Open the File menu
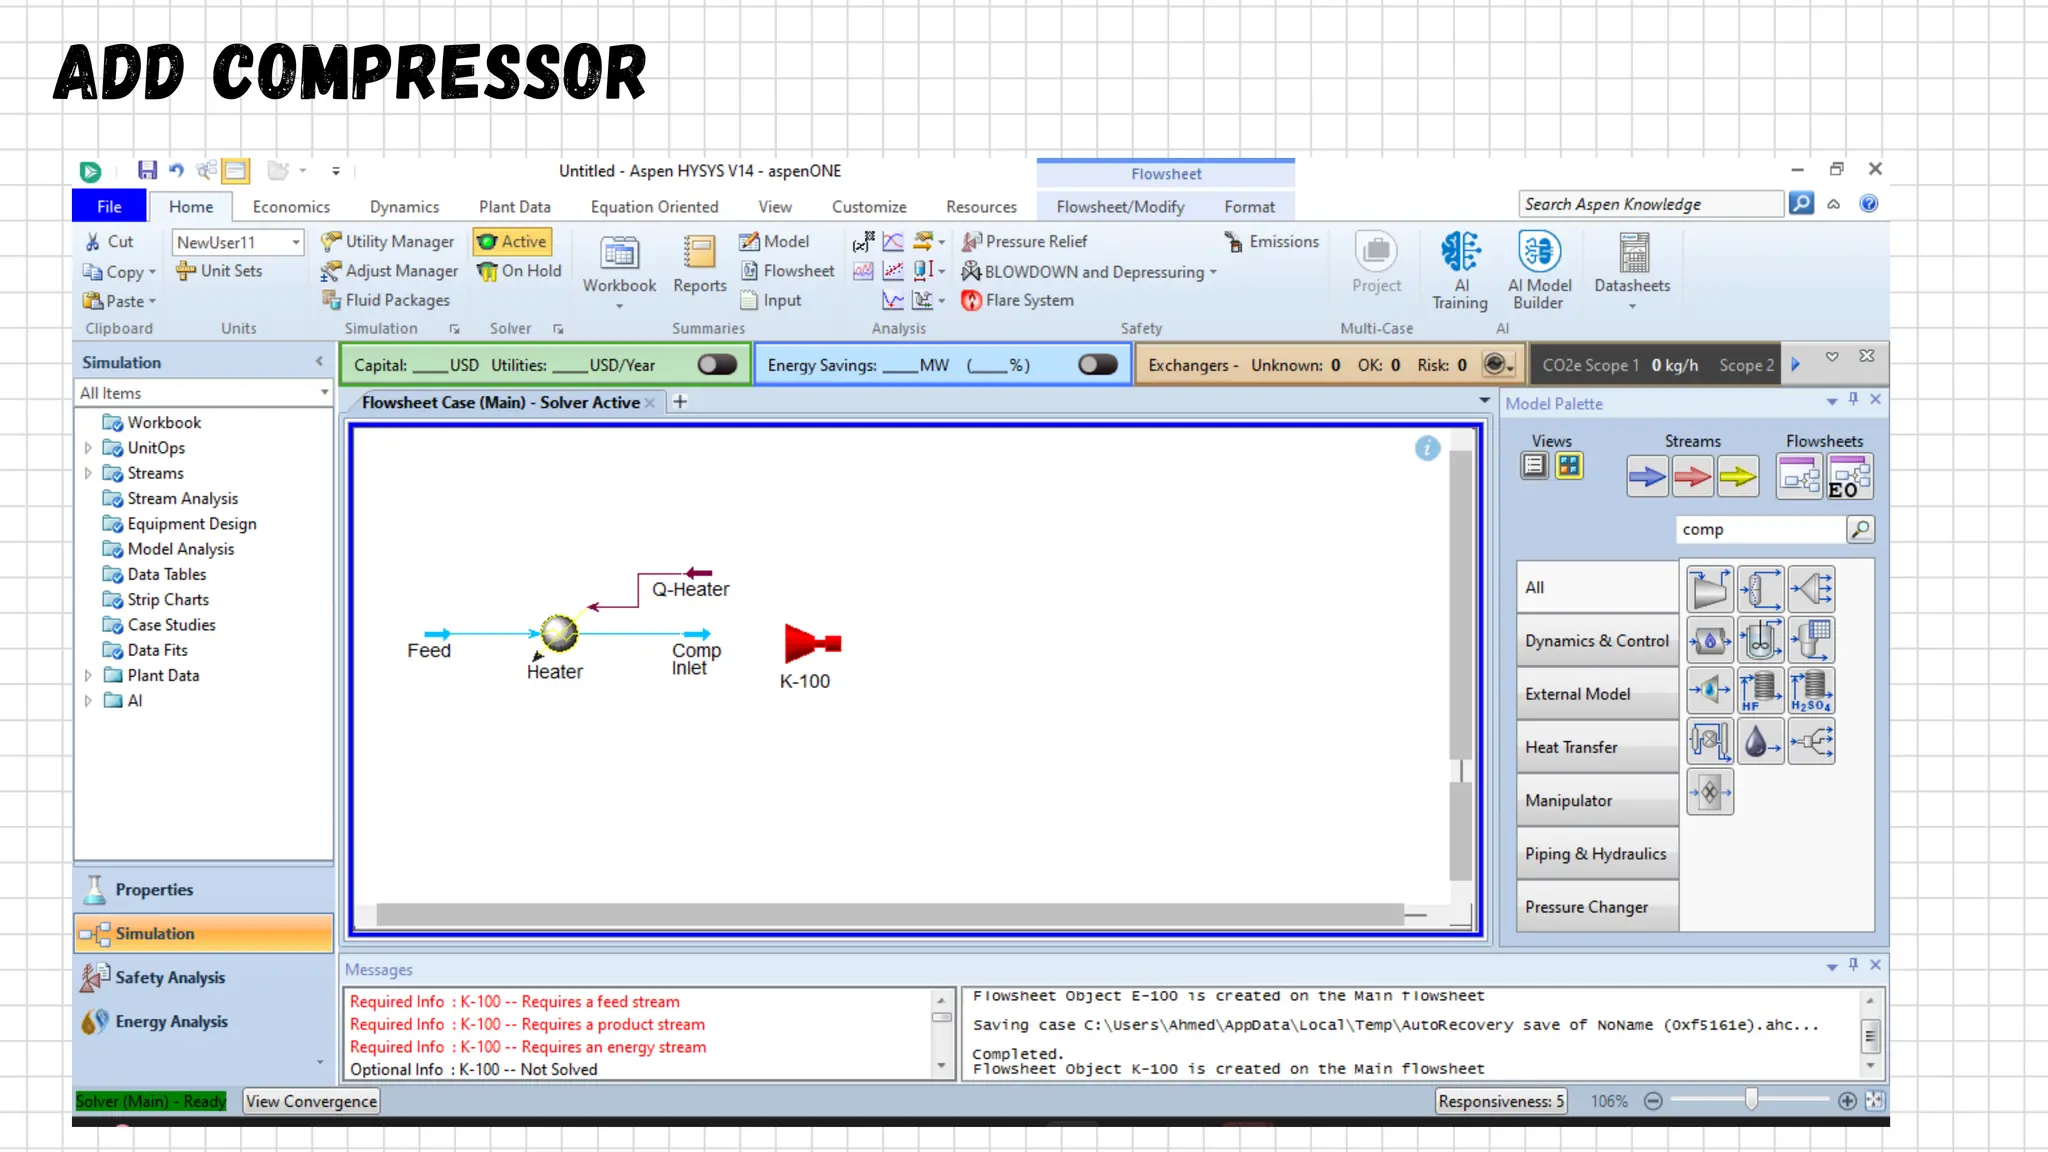The image size is (2048, 1152). [109, 206]
